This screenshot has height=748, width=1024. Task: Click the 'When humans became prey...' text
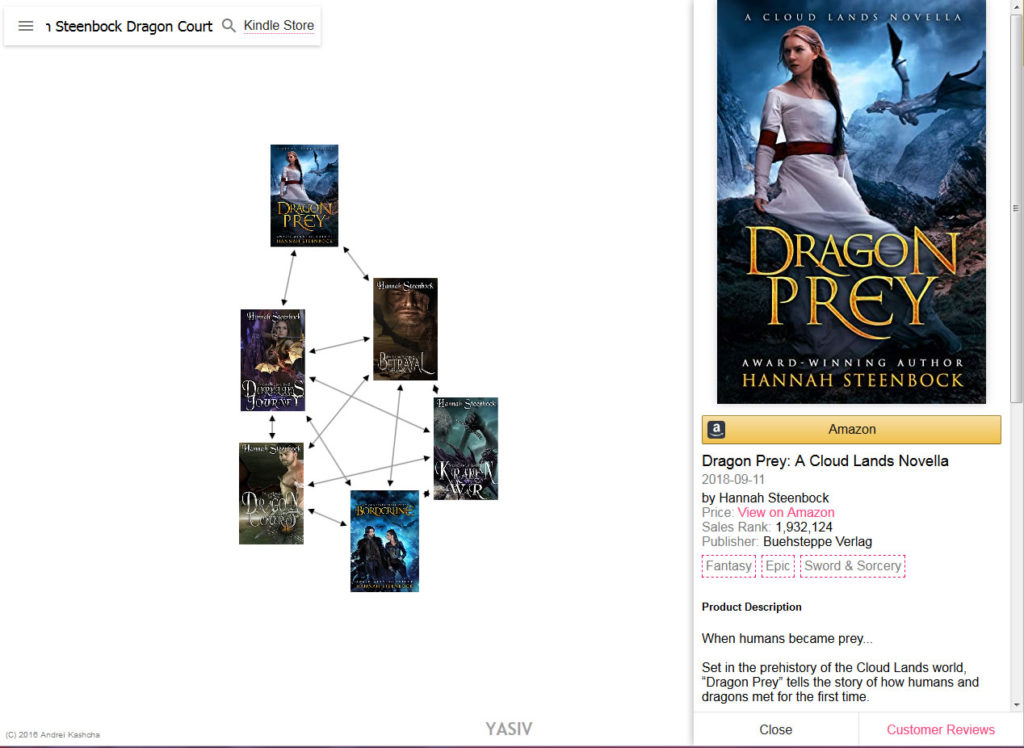tap(787, 638)
